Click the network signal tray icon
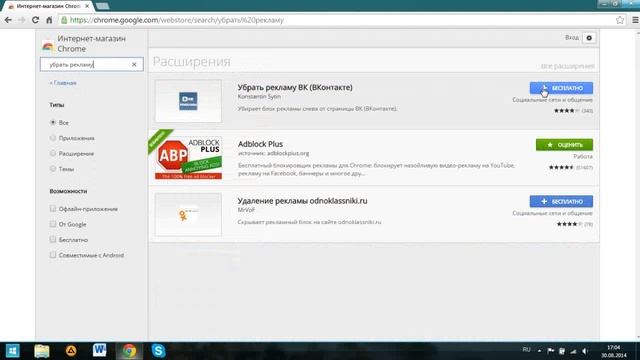The image size is (640, 360). pos(573,351)
